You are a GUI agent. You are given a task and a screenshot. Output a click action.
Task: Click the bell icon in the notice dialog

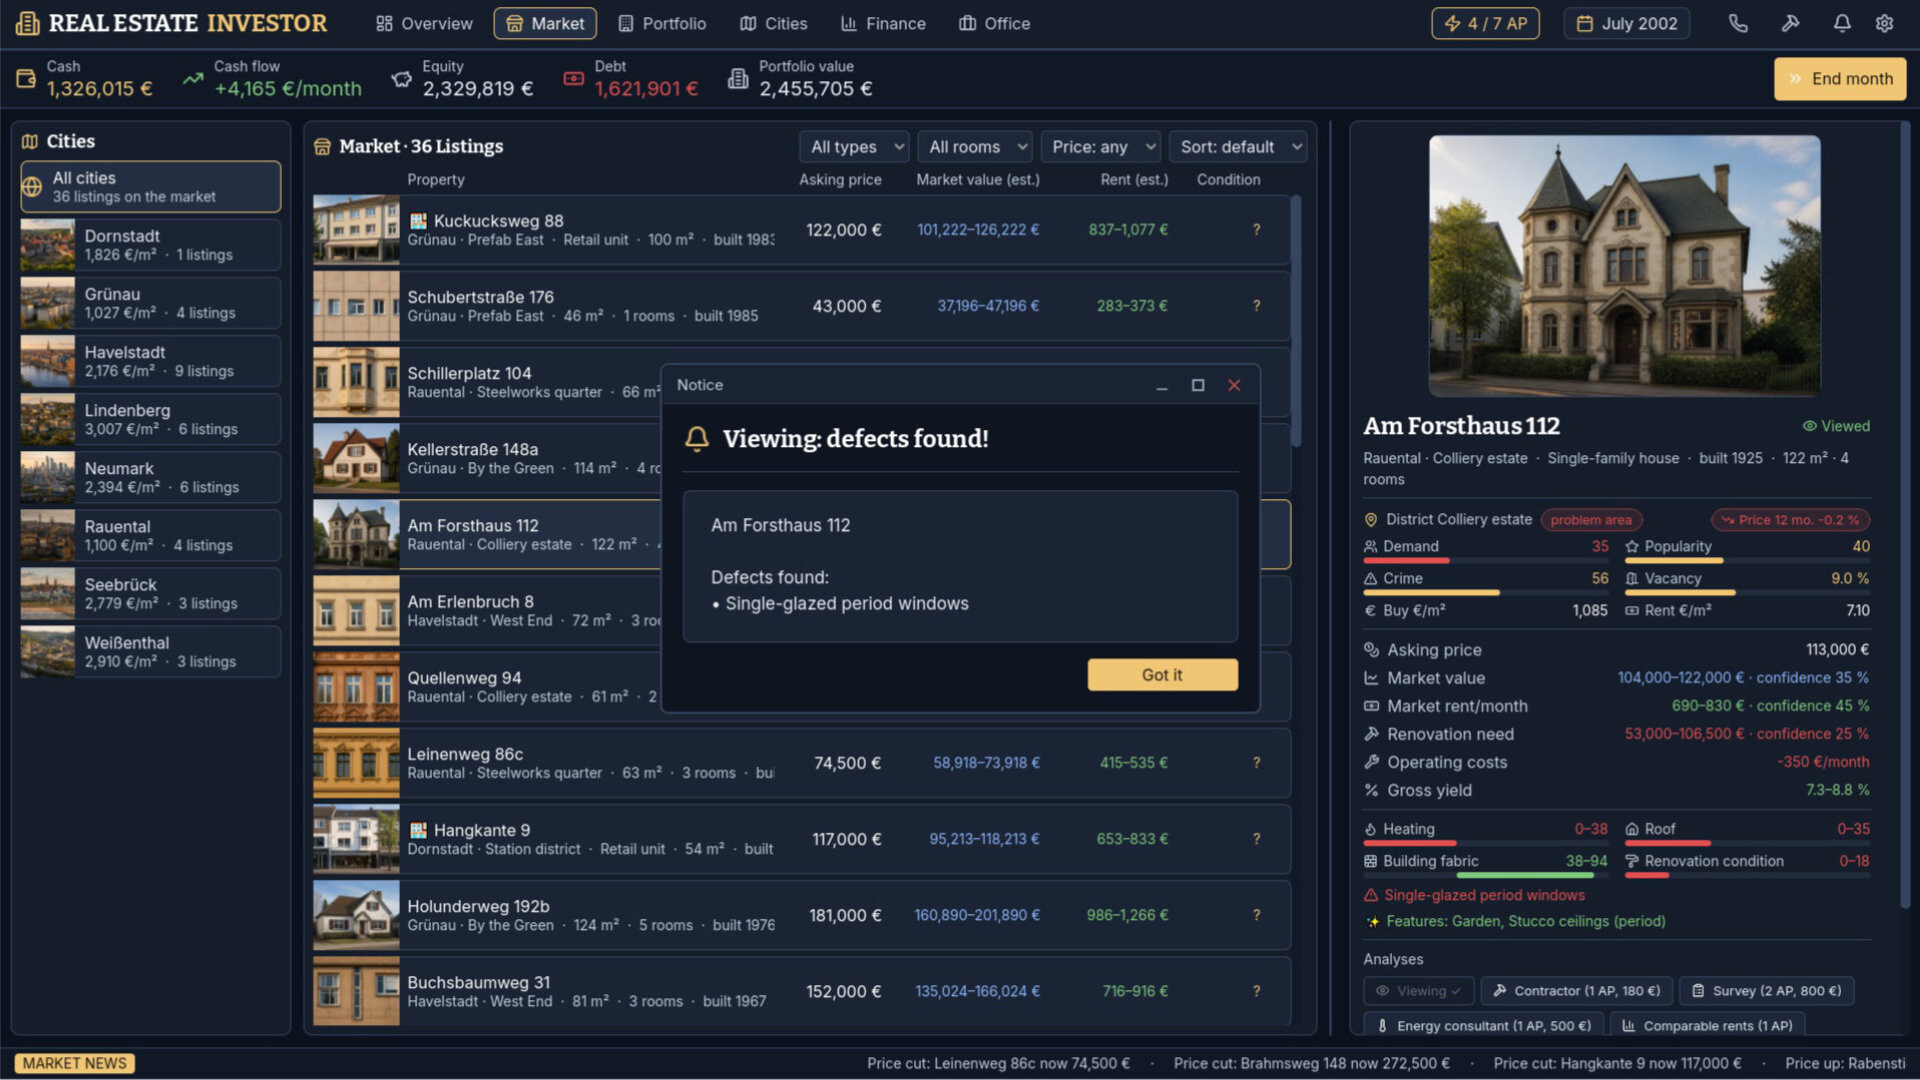pos(697,439)
